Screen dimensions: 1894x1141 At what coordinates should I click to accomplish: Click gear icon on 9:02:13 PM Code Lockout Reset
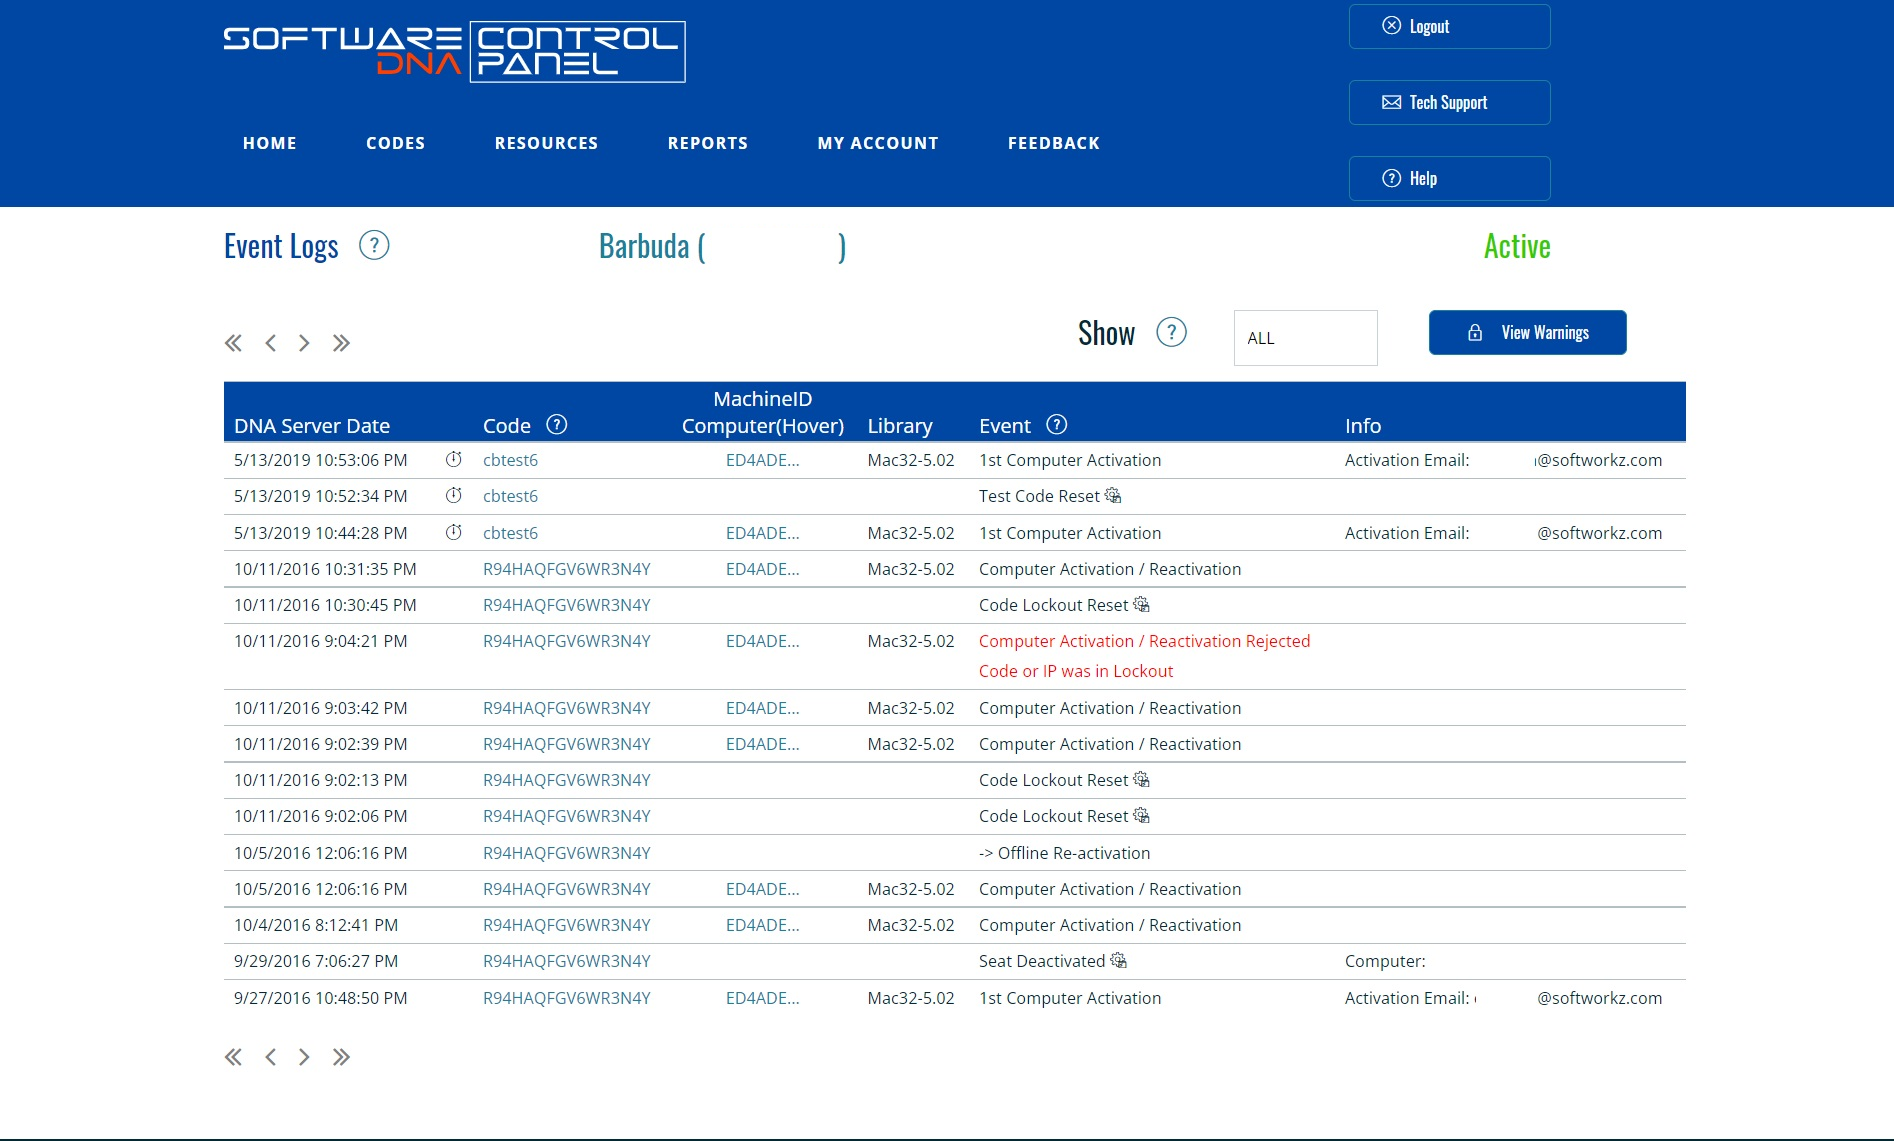pyautogui.click(x=1141, y=779)
